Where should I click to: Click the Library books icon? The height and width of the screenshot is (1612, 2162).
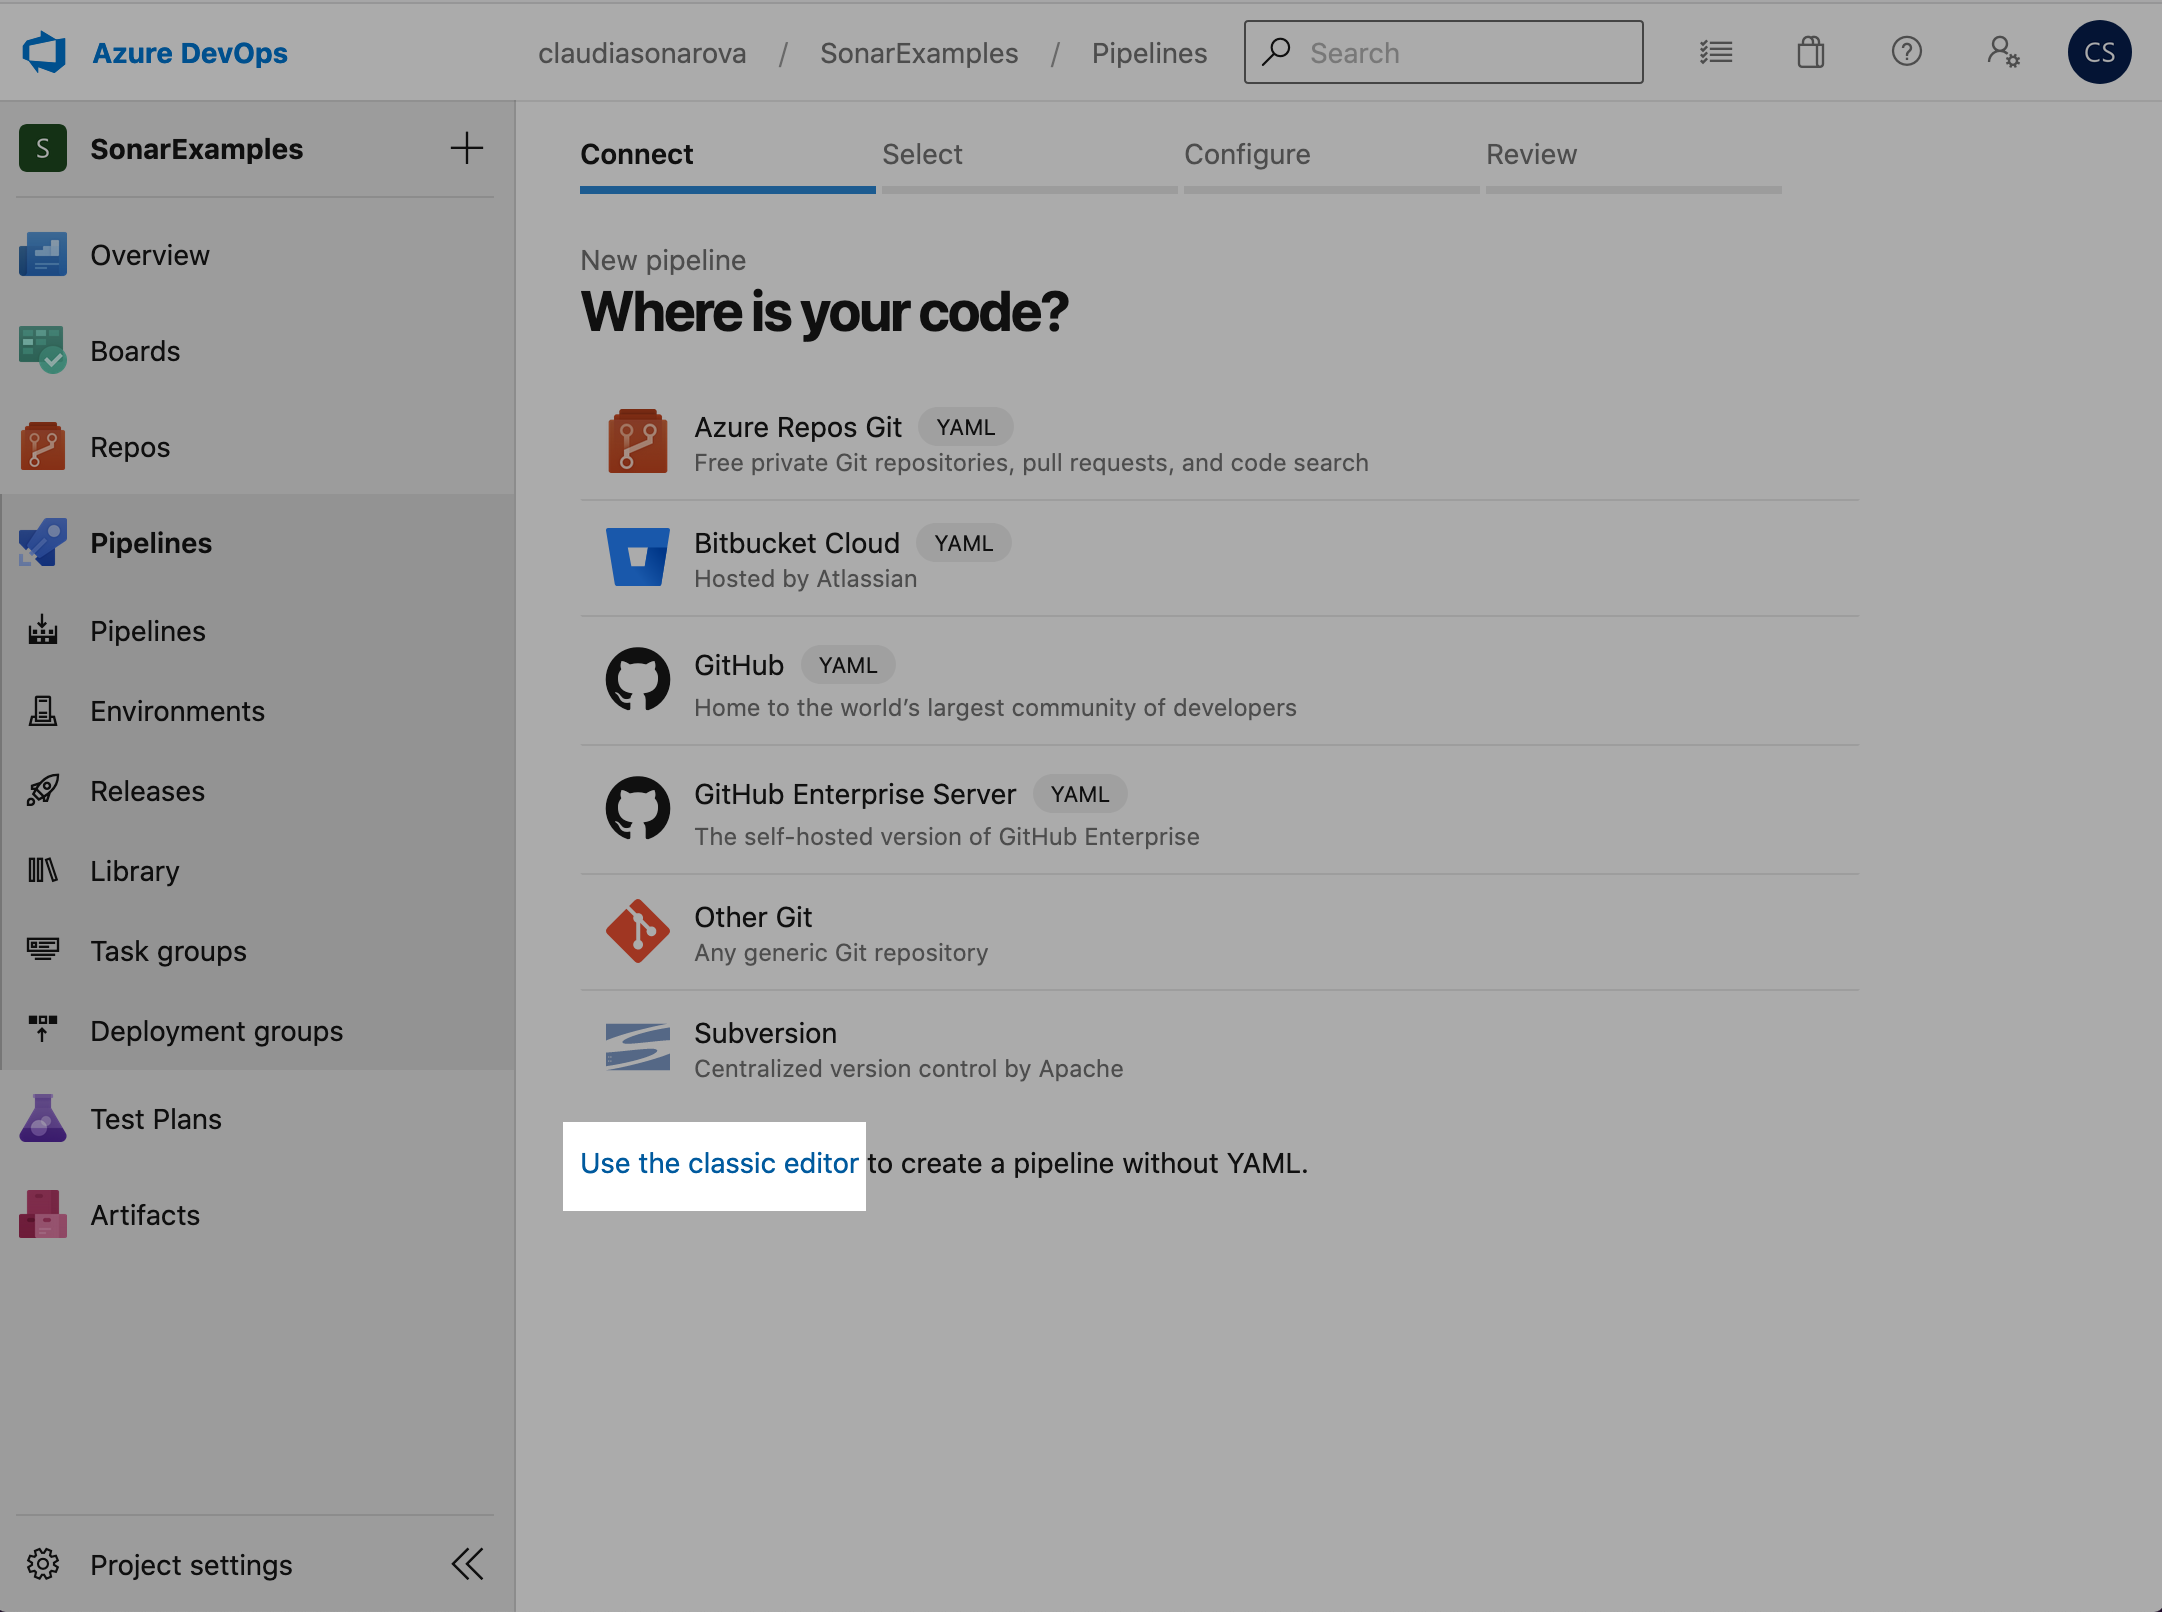43,870
